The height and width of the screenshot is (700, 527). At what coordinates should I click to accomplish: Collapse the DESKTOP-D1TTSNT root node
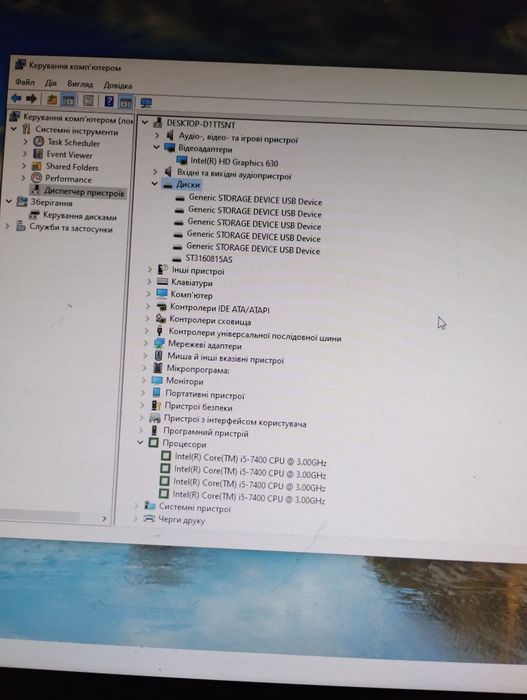(145, 122)
